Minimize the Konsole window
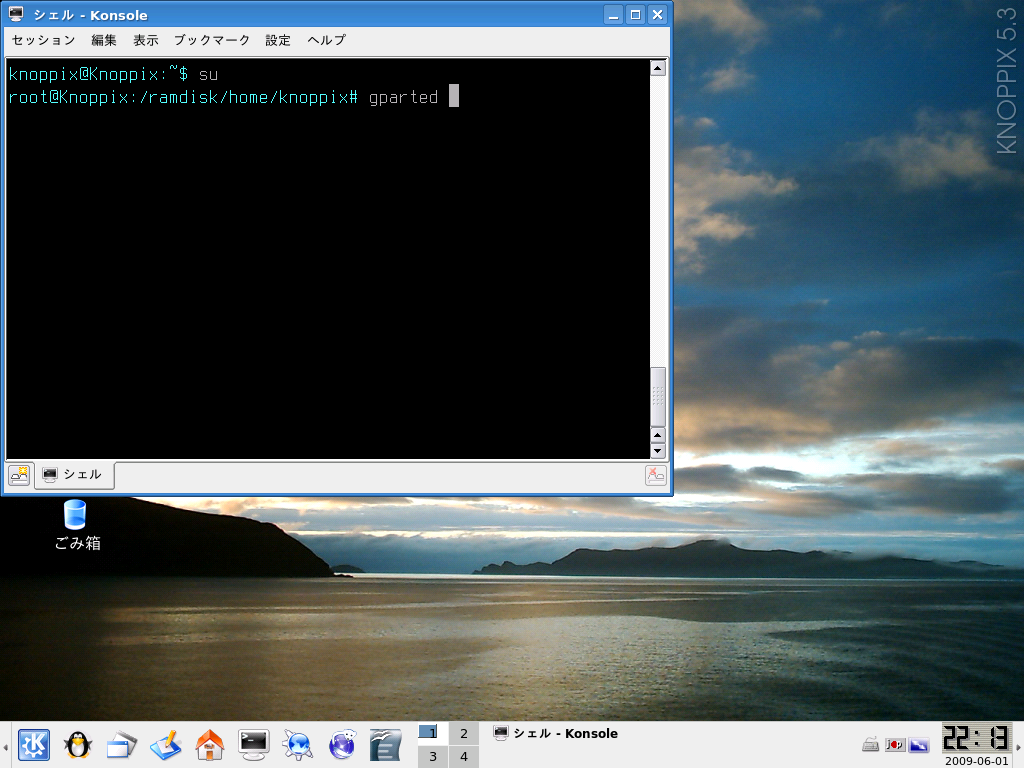This screenshot has height=768, width=1024. pos(613,15)
